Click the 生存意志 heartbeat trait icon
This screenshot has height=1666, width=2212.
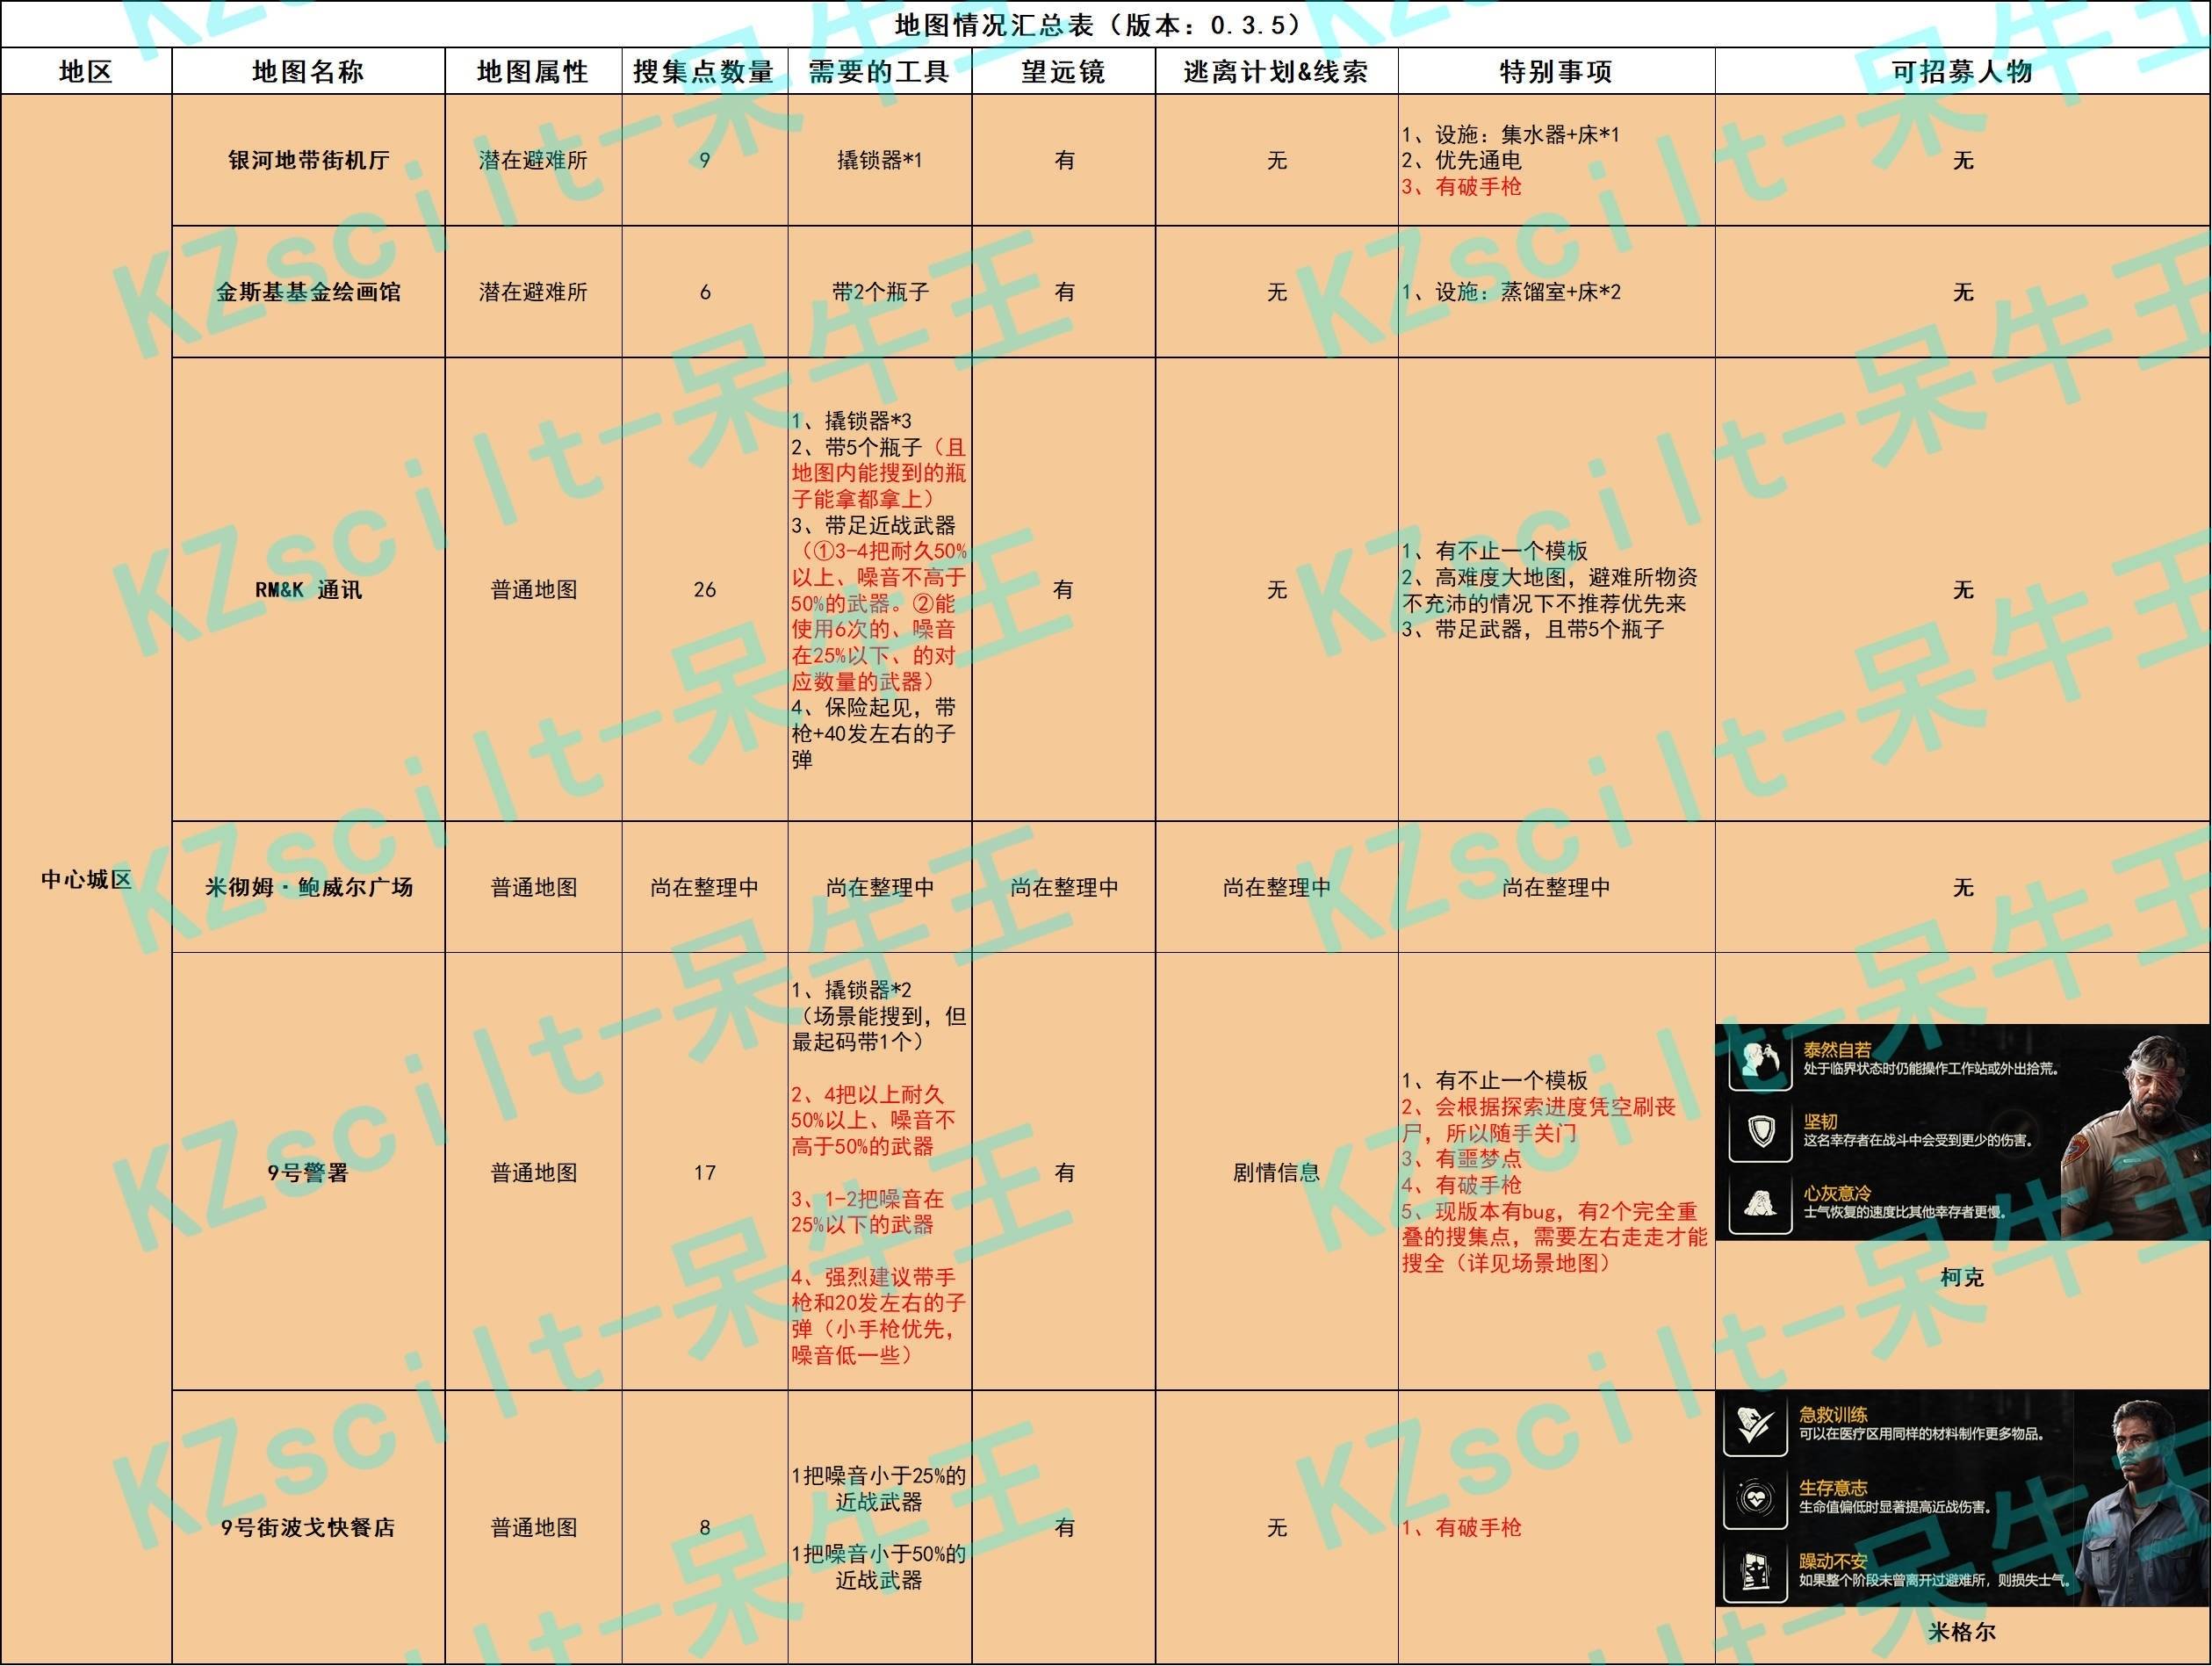(1755, 1498)
